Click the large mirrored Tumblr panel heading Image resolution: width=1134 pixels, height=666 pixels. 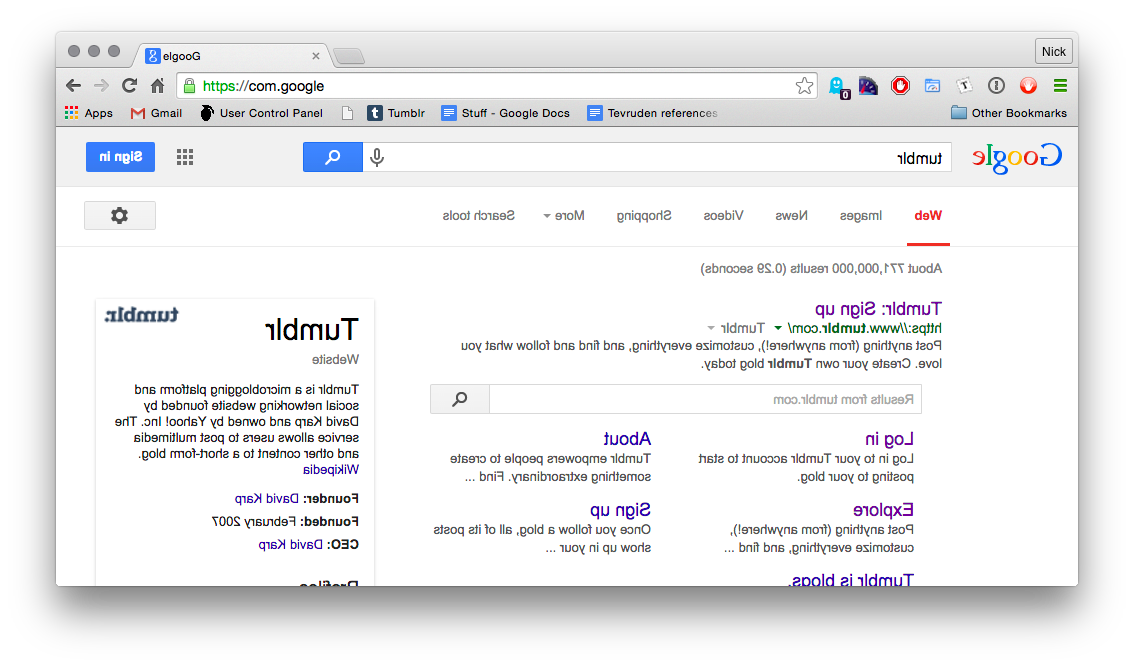312,330
